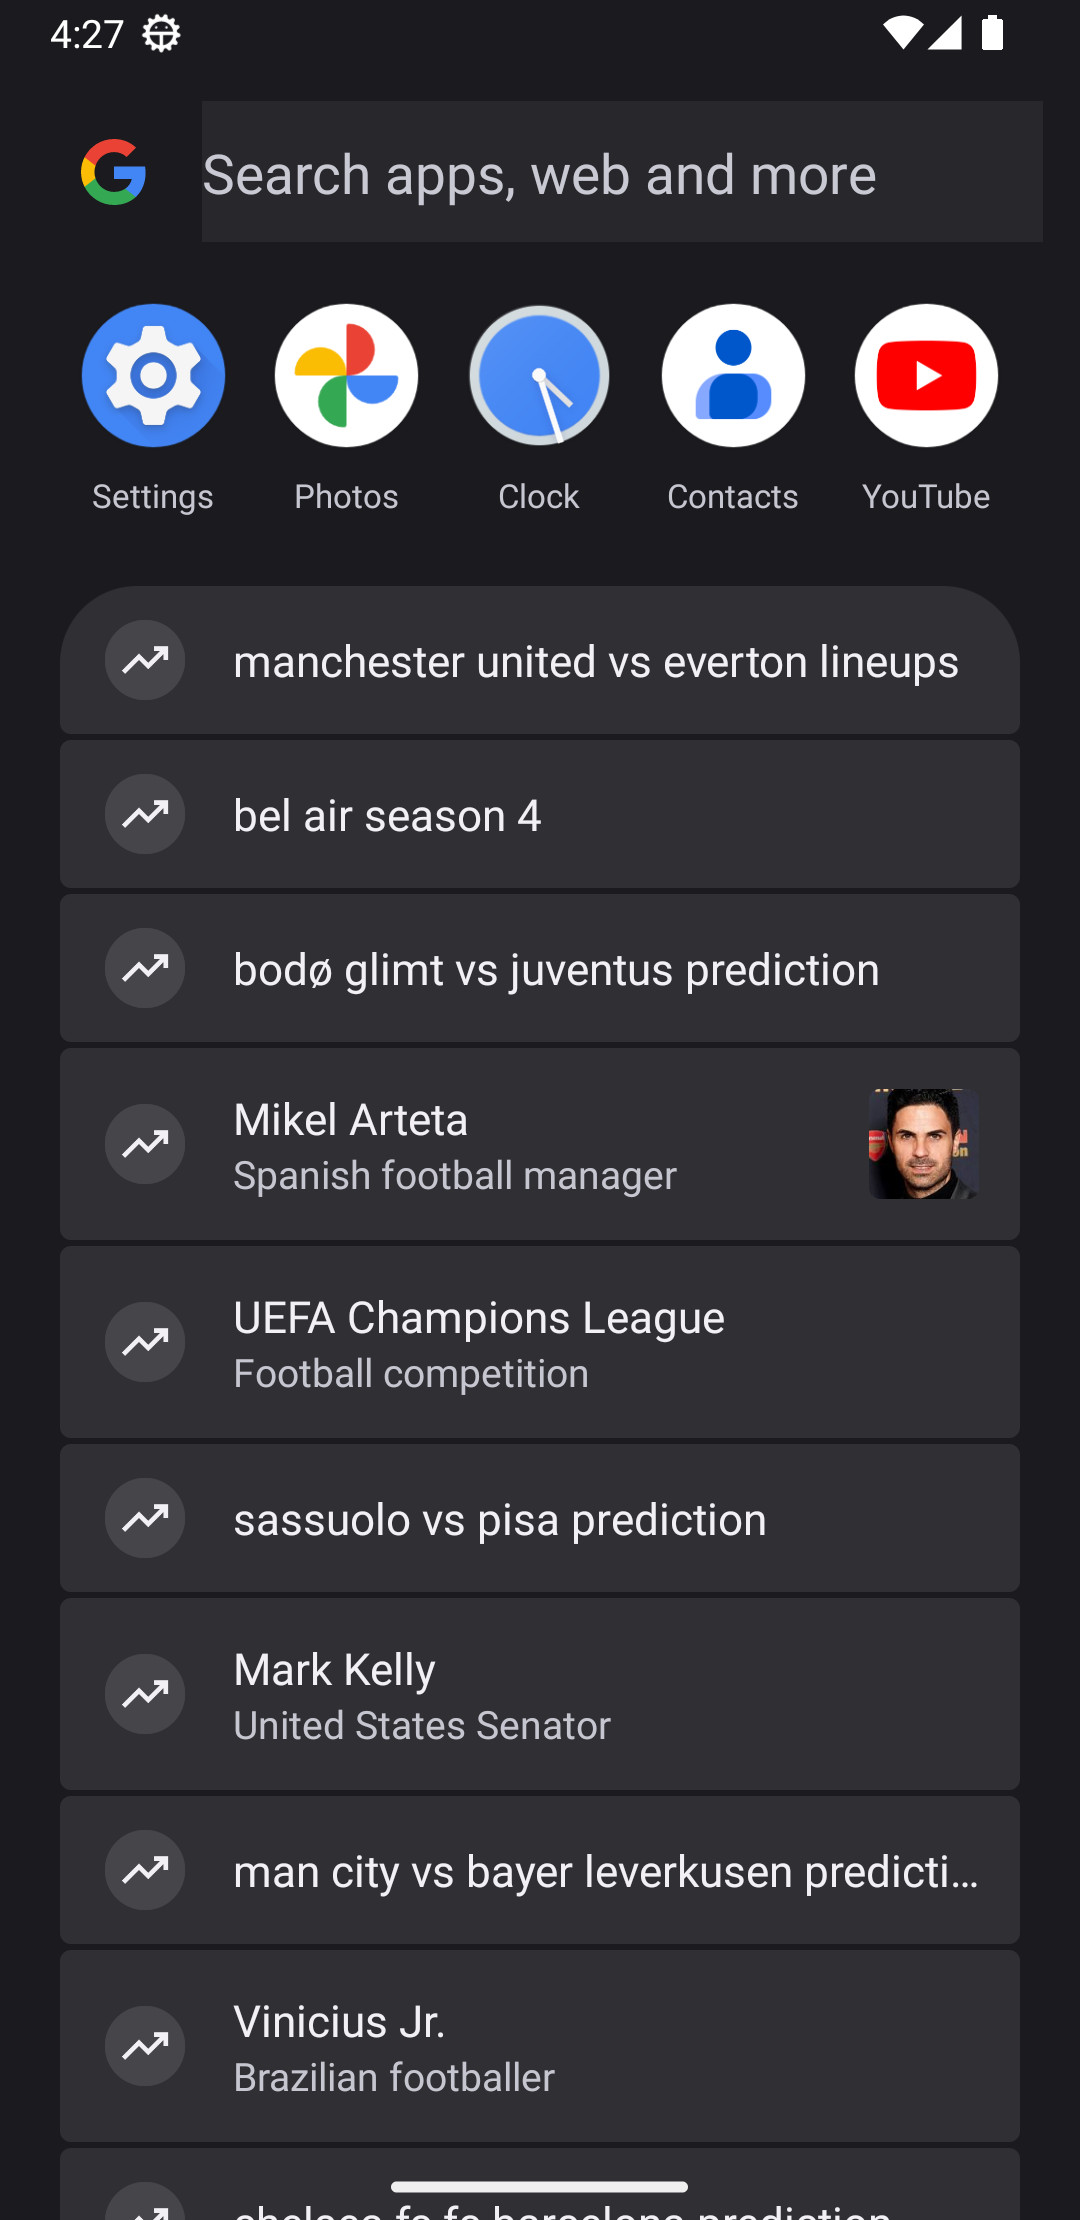Viewport: 1080px width, 2220px height.
Task: Tap sassuolo vs pisa prediction
Action: click(500, 1519)
